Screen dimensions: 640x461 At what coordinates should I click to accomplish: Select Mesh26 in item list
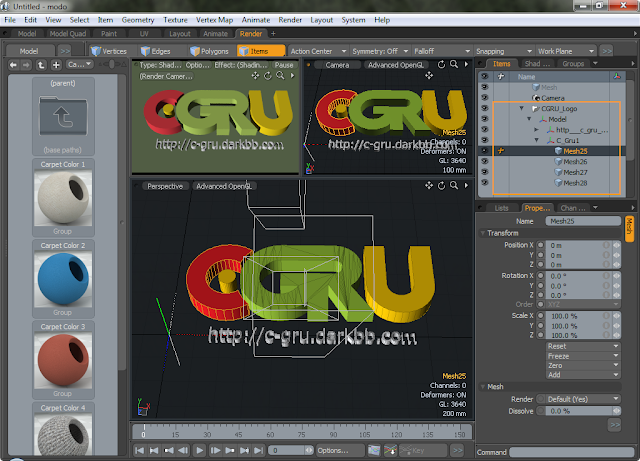pos(575,162)
